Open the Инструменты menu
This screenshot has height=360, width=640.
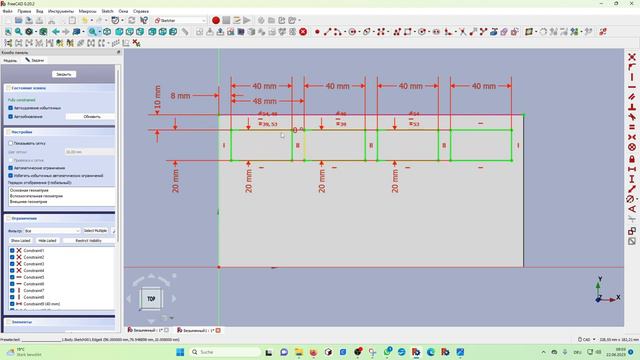61,11
